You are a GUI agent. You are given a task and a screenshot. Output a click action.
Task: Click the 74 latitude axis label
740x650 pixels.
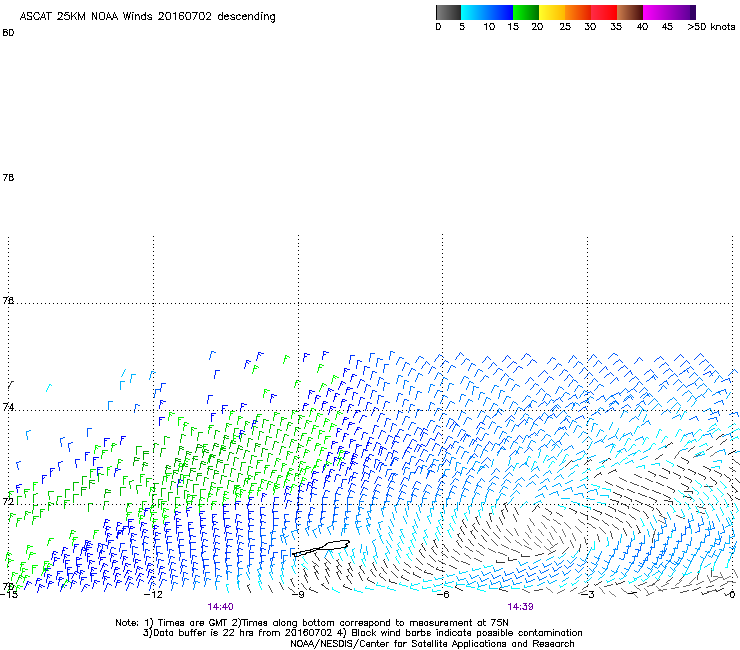[x=8, y=407]
